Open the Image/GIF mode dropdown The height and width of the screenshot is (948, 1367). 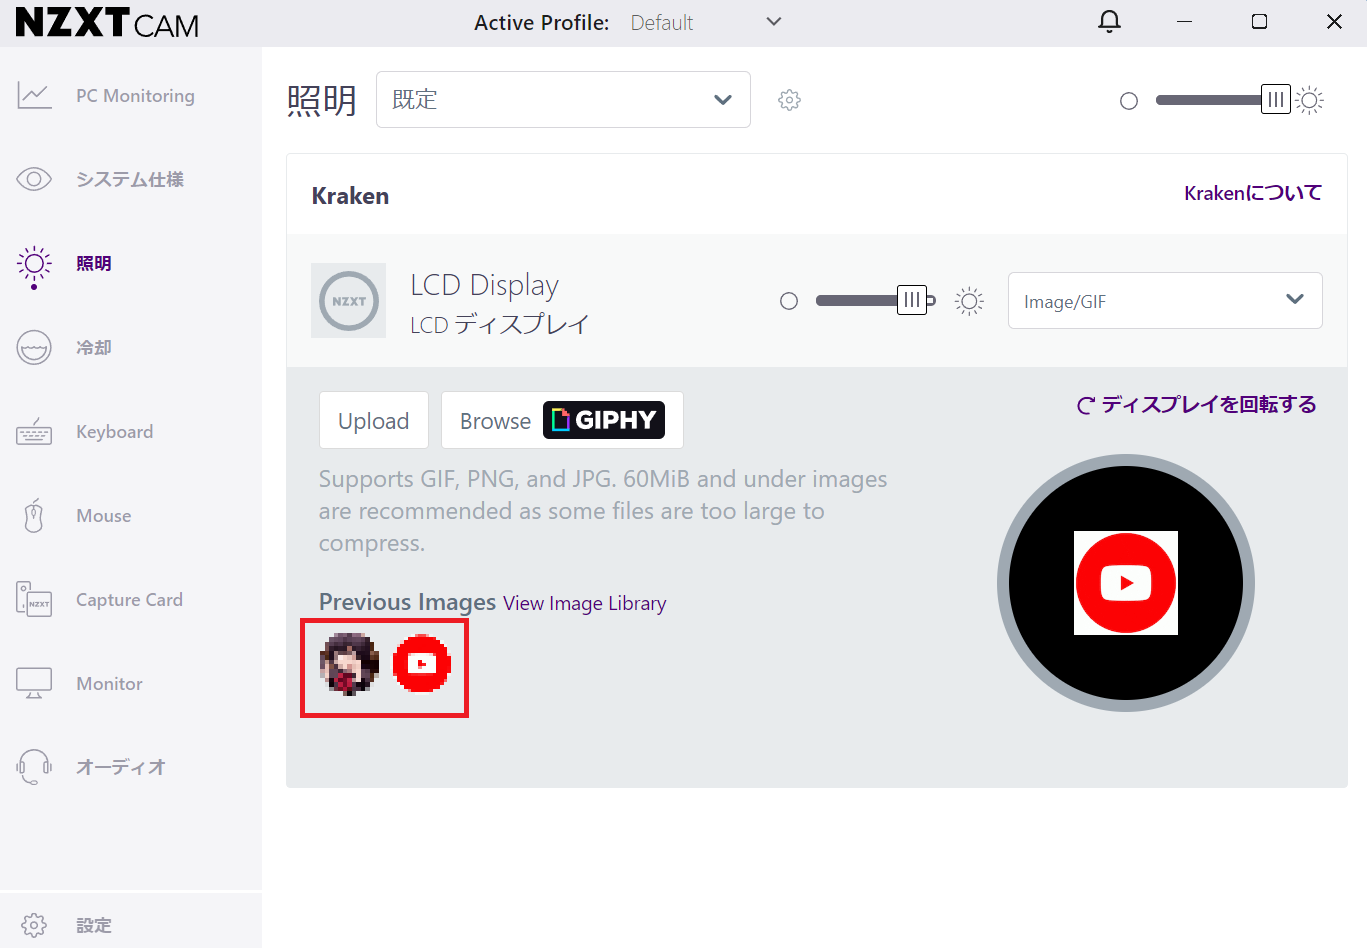tap(1165, 301)
